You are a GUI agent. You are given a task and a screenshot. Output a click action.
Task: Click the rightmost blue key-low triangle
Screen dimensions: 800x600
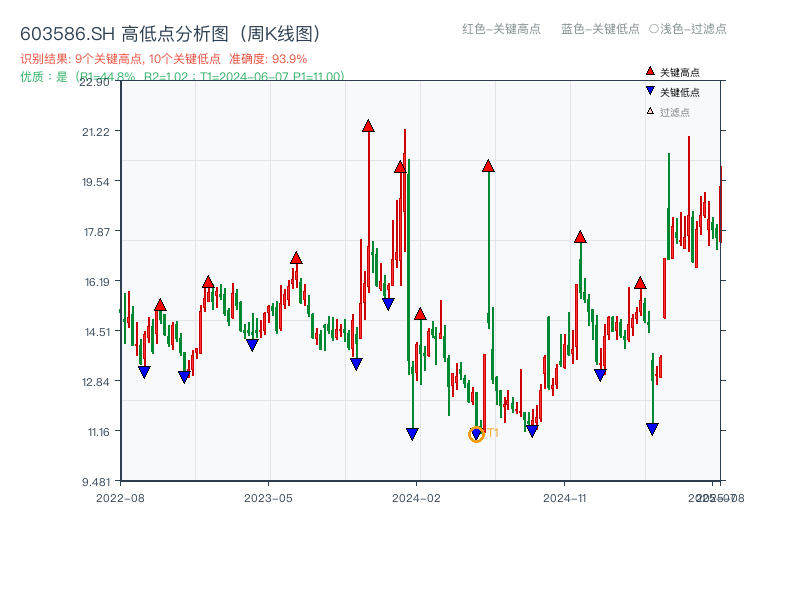click(652, 428)
